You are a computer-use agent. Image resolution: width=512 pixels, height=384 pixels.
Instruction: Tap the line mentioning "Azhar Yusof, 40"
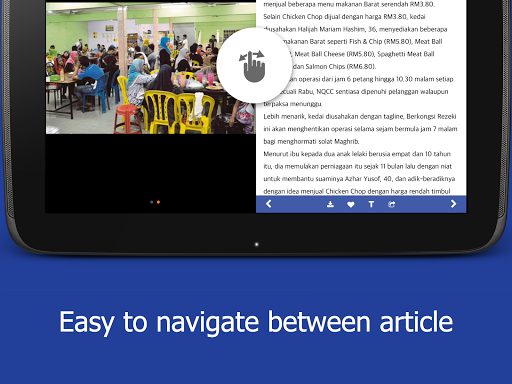tap(359, 179)
